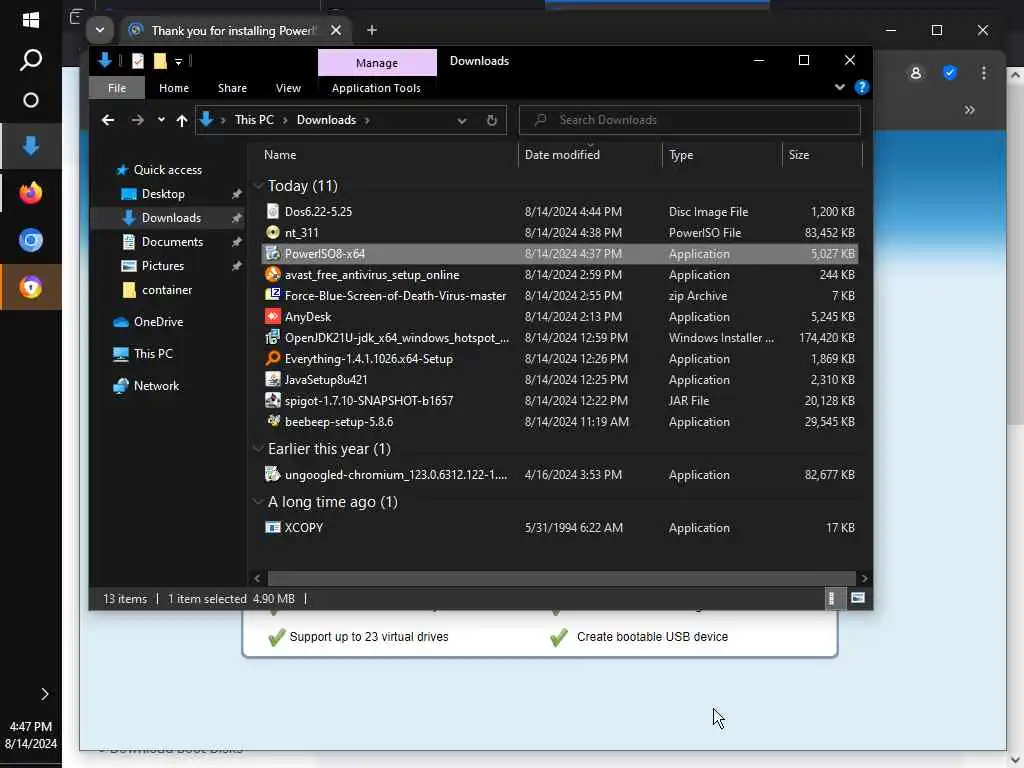
Task: Open the Share ribbon tab
Action: click(232, 88)
